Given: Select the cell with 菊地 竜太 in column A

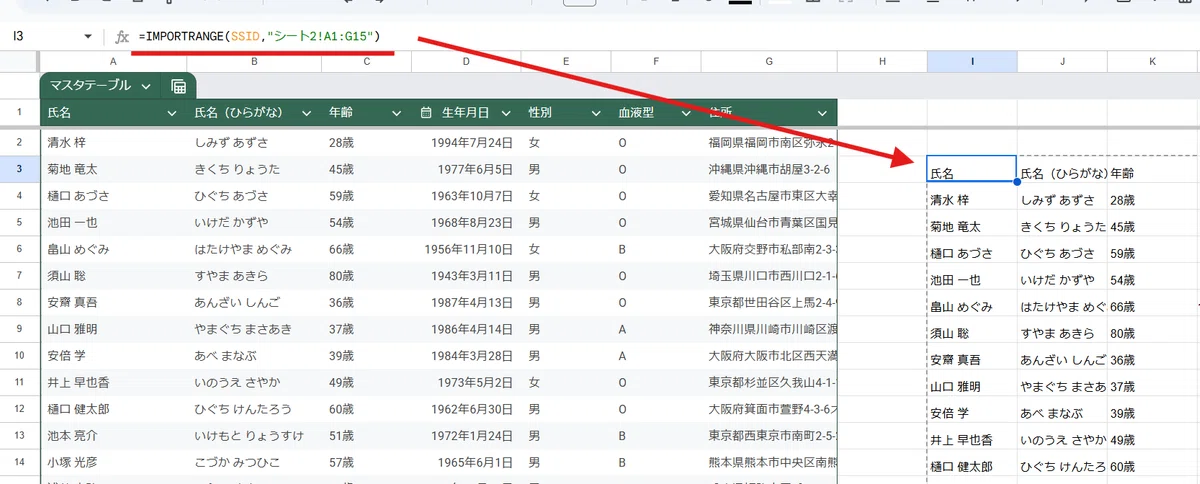Looking at the screenshot, I should (112, 169).
